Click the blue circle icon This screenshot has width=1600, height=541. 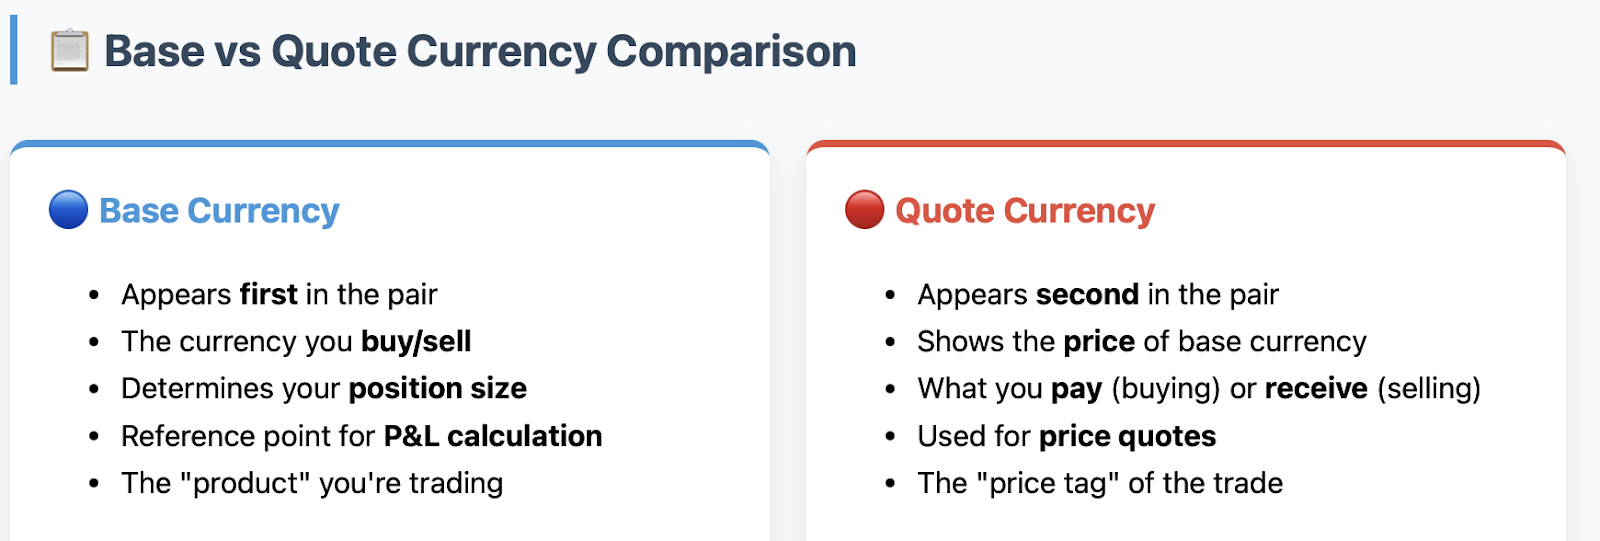point(68,210)
